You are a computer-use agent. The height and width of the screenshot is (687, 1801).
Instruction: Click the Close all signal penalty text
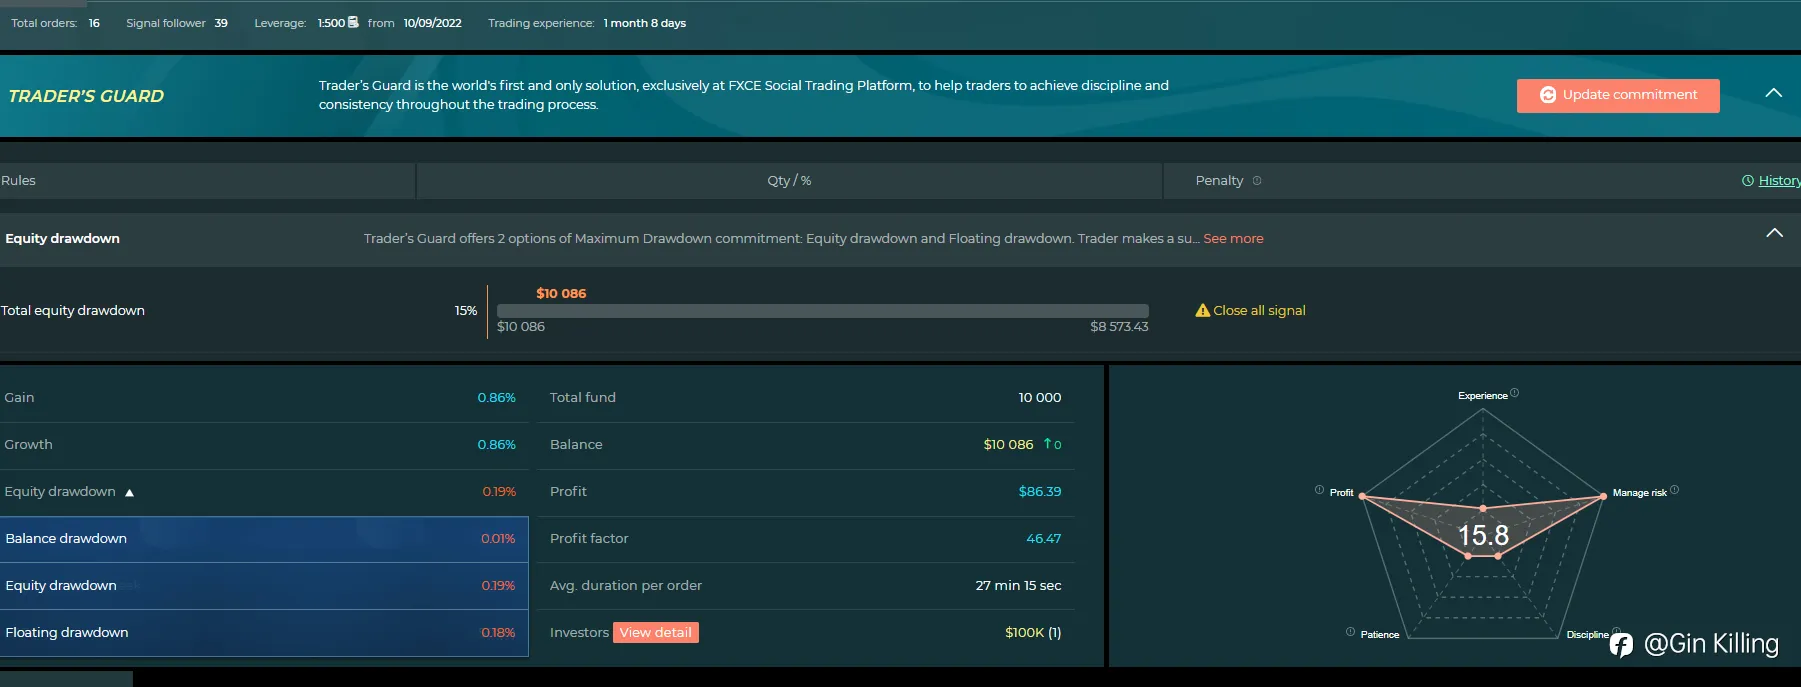click(x=1259, y=311)
